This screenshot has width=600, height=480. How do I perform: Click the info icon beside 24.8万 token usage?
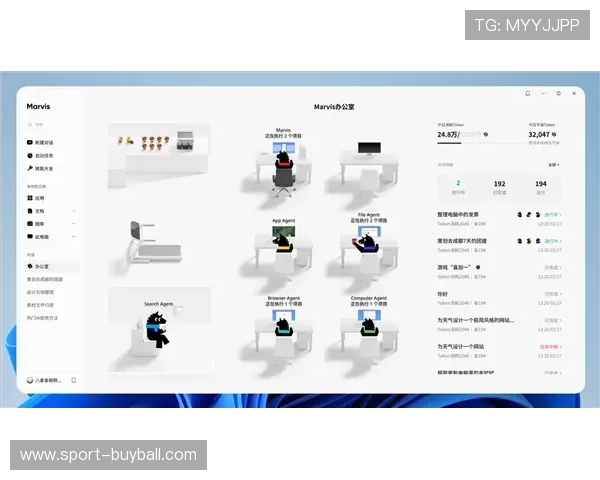(486, 134)
